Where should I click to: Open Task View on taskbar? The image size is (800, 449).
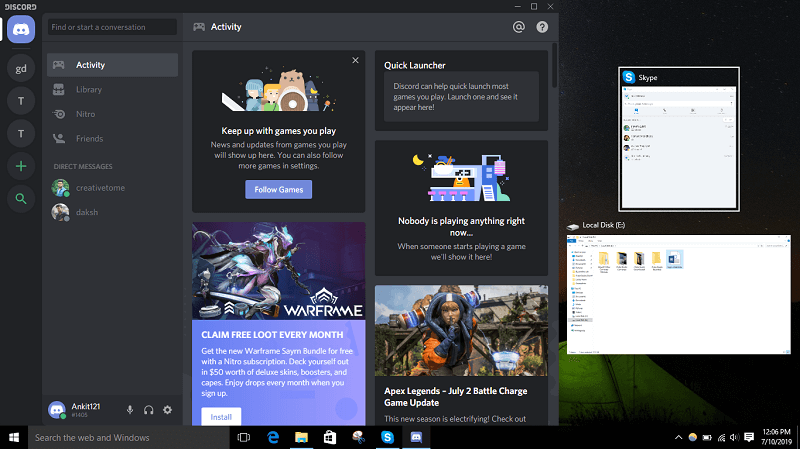point(244,437)
